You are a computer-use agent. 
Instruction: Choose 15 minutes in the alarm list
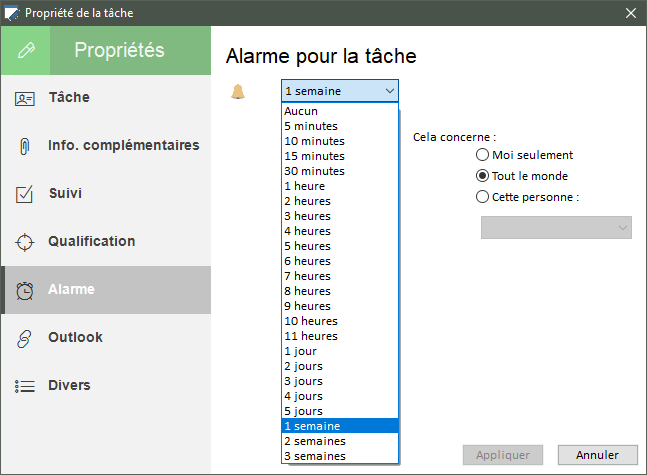340,156
